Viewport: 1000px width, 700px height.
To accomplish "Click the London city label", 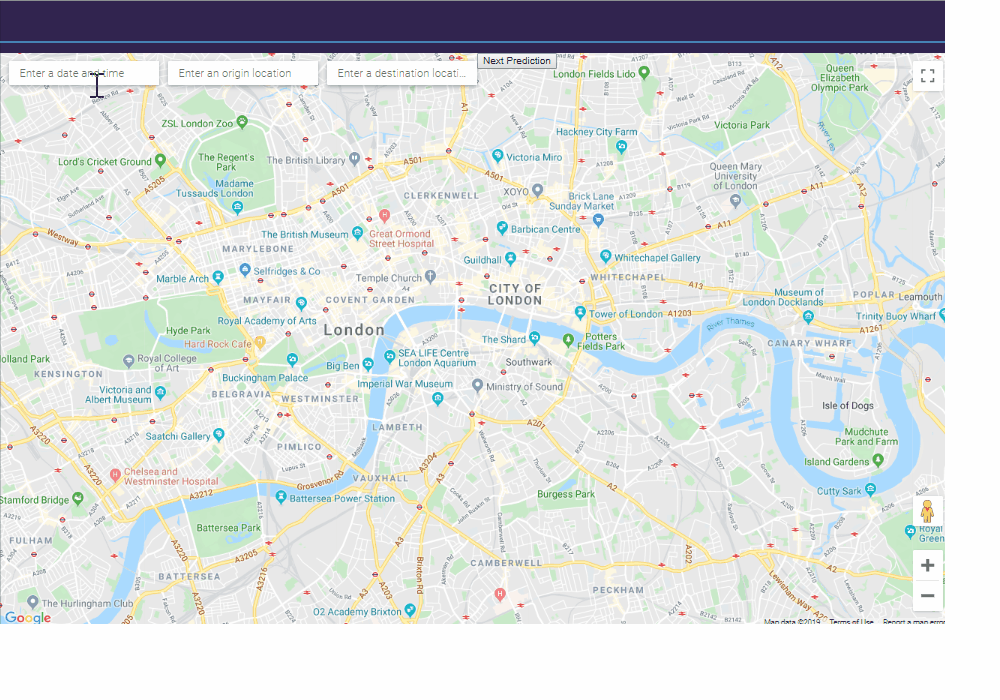I will (x=354, y=330).
